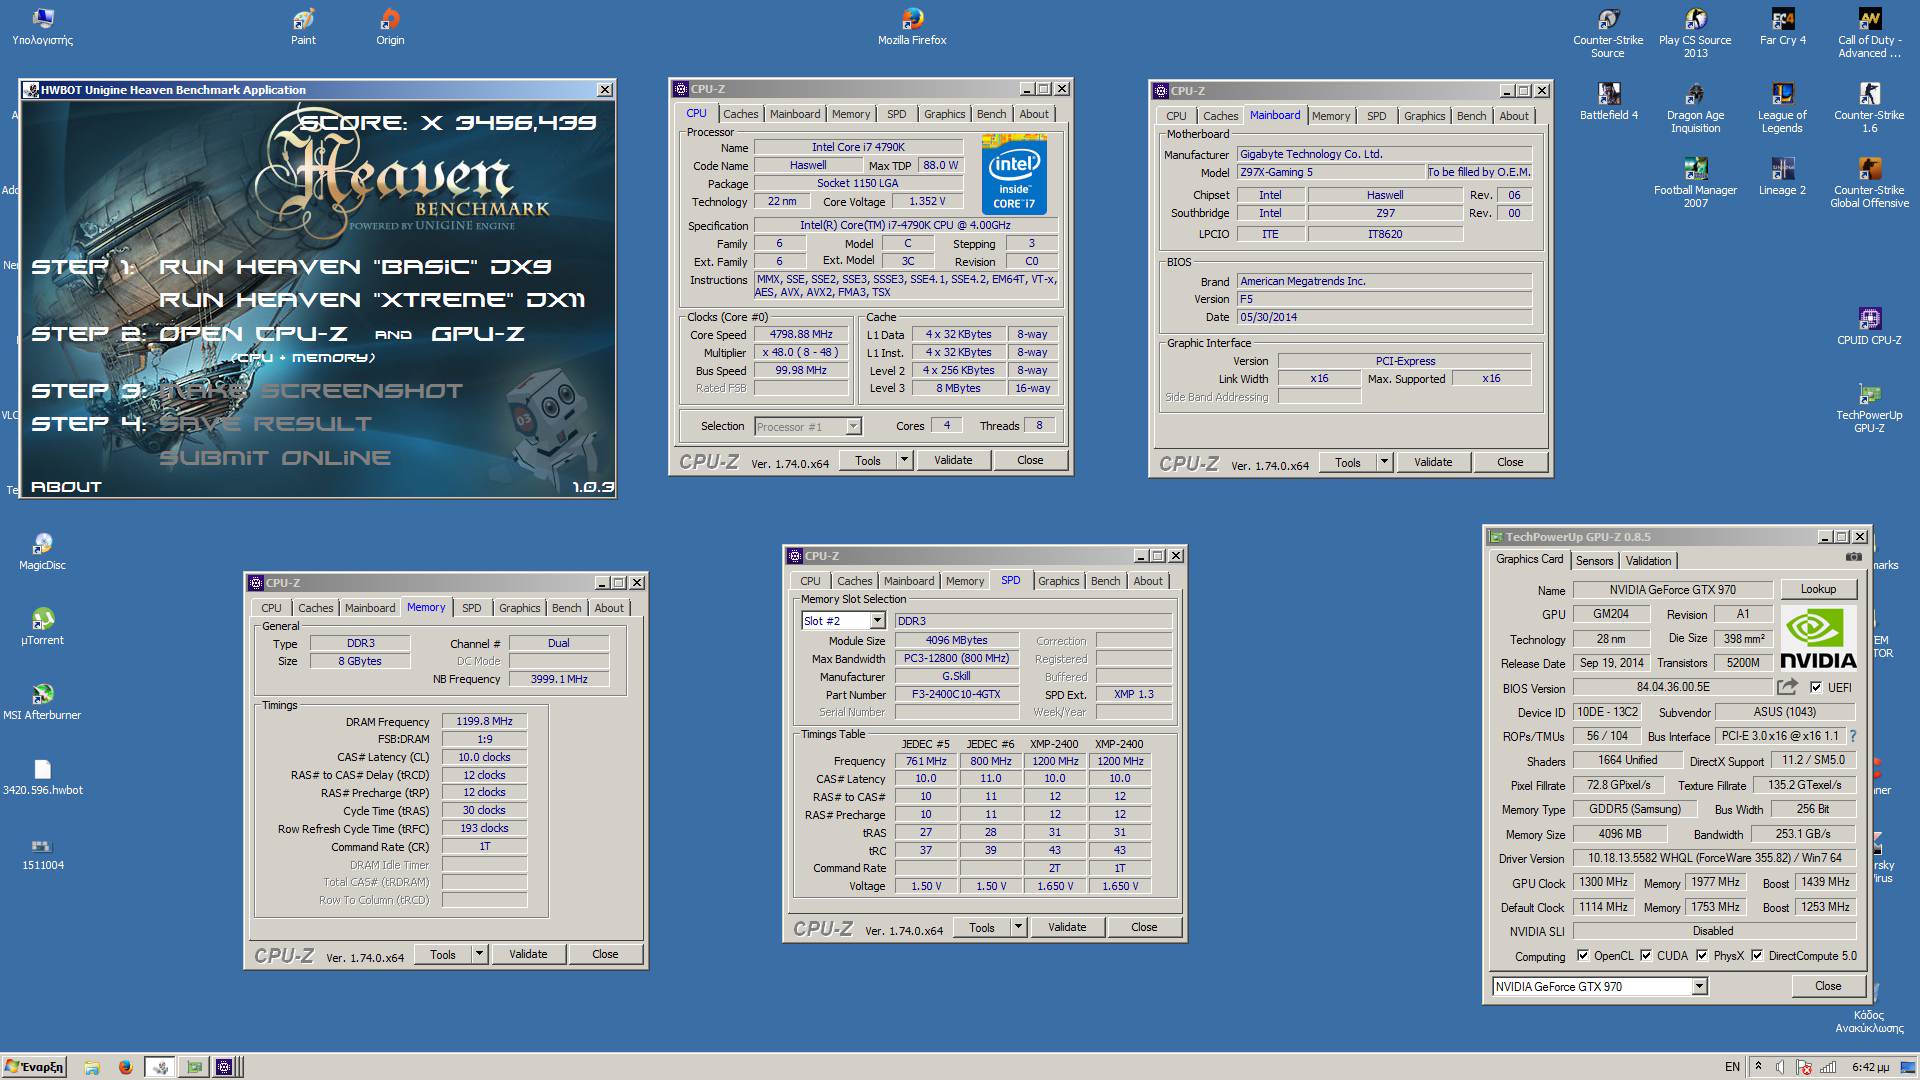This screenshot has width=1920, height=1080.
Task: Click Tools button in CPU-Z Memory window
Action: tap(442, 954)
